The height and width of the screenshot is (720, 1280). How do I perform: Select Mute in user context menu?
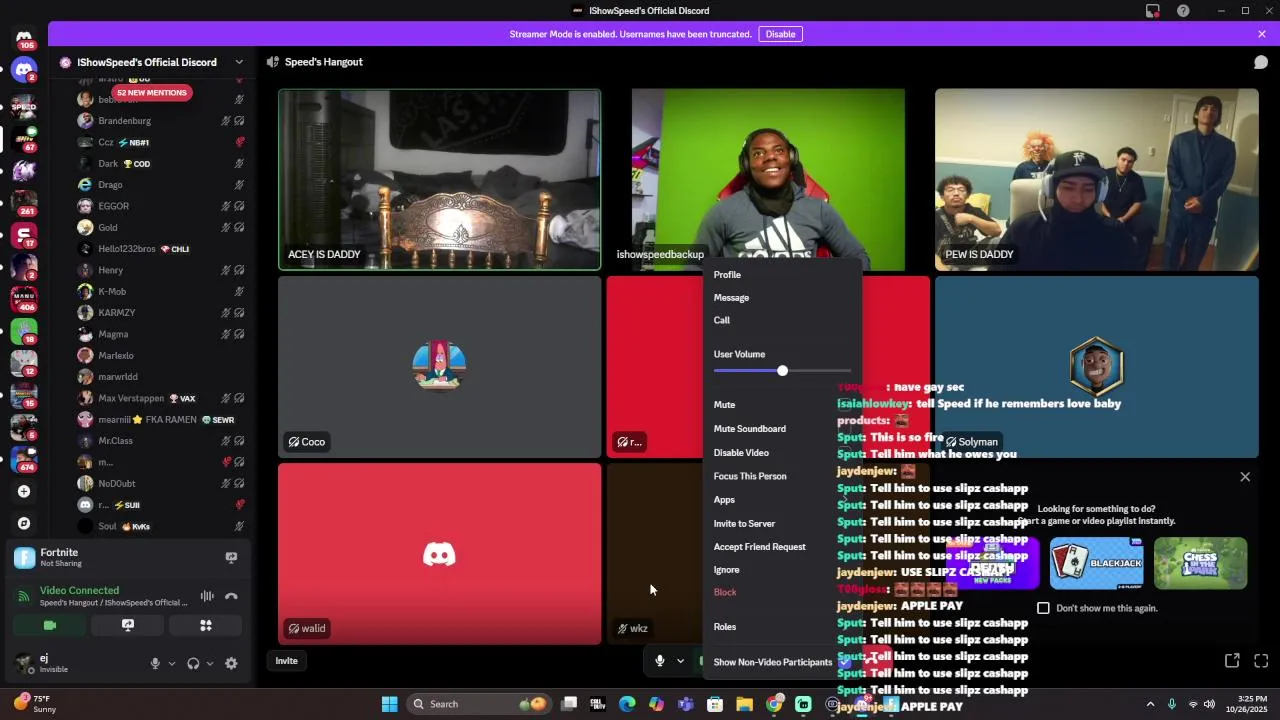pos(782,405)
